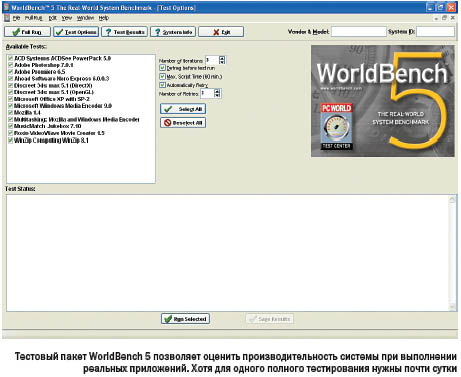Uncheck WinZip Computing WinZip 8.1 test

[11, 140]
